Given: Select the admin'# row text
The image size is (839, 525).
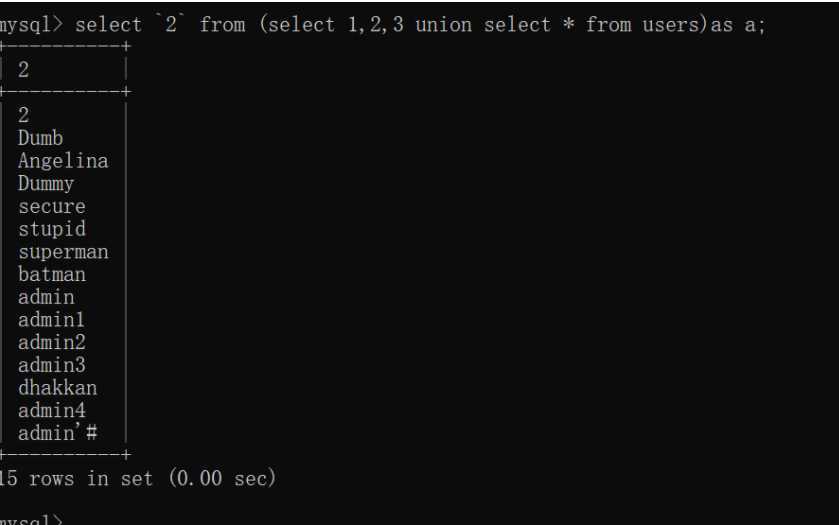Looking at the screenshot, I should (x=58, y=433).
